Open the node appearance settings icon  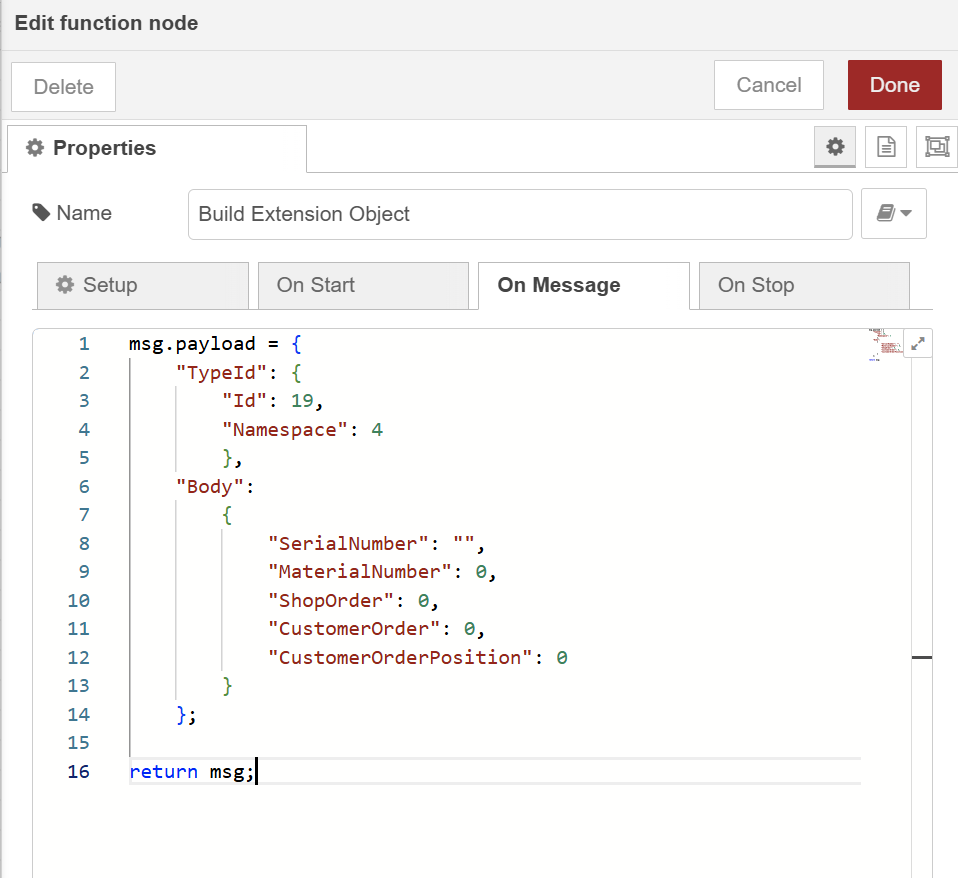[x=936, y=147]
